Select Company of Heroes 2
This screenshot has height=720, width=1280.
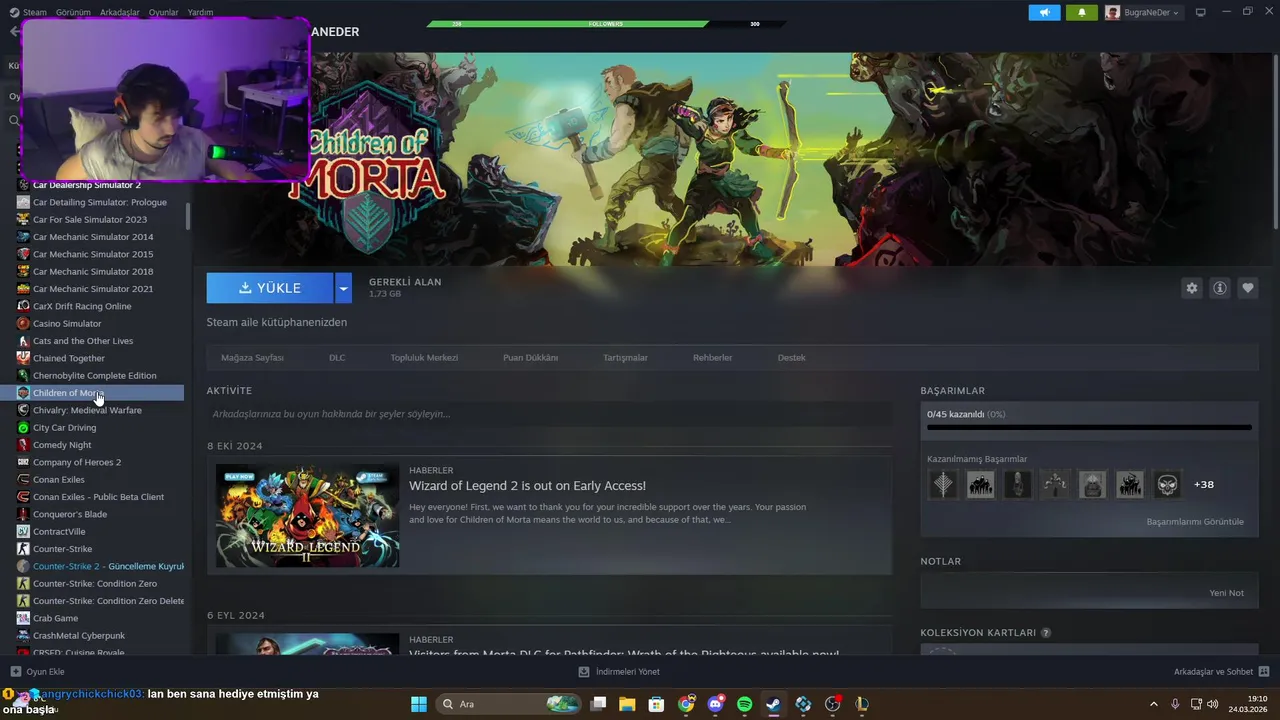coord(77,462)
